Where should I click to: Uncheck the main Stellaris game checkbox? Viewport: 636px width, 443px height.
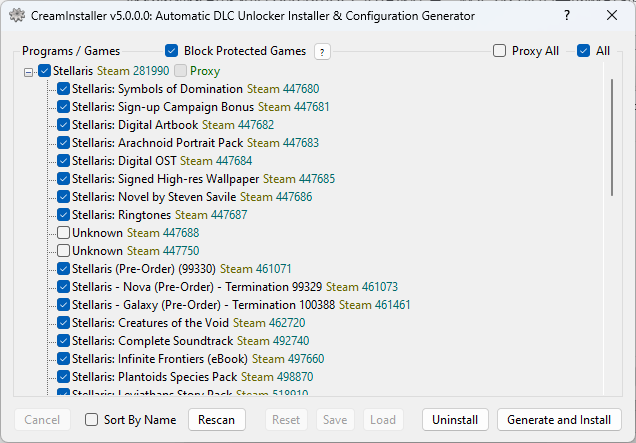point(45,72)
